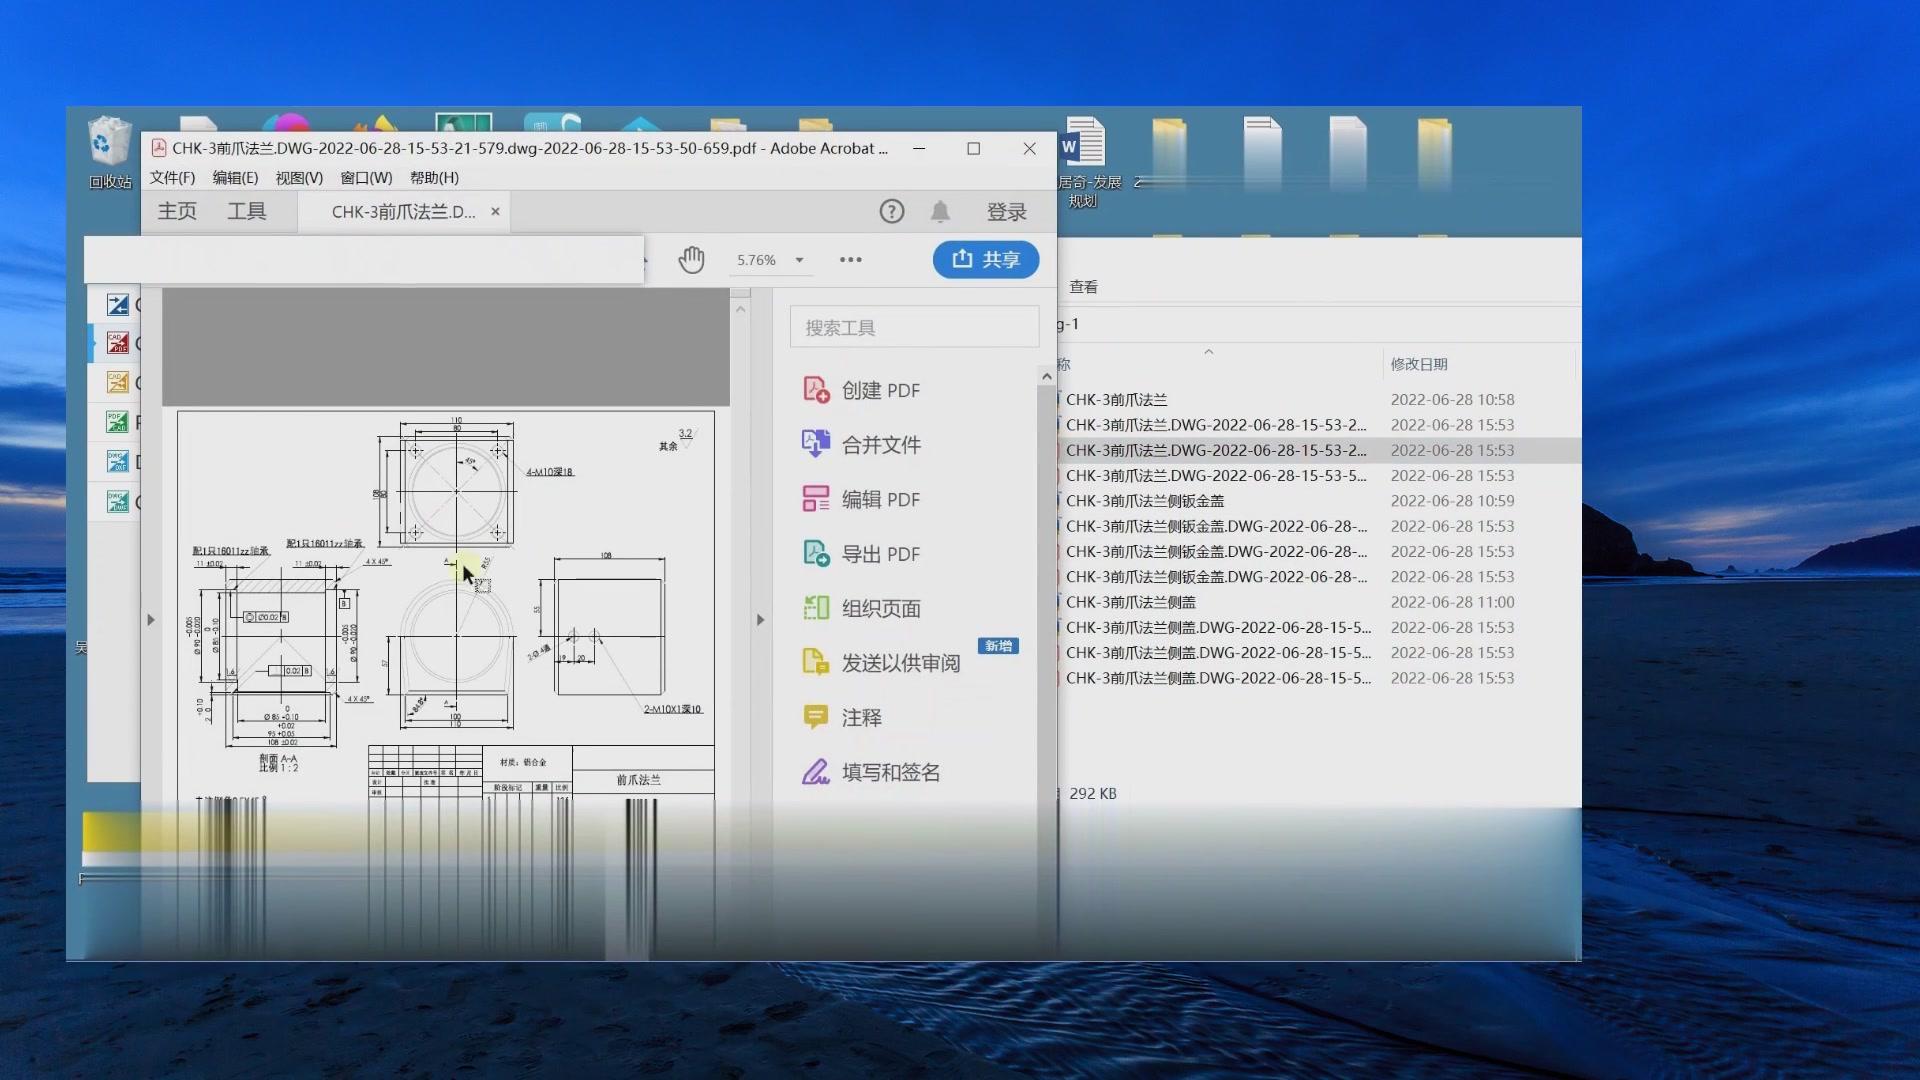The height and width of the screenshot is (1080, 1920).
Task: Select the CHK-3前爪法兰.D... document tab
Action: 403,212
